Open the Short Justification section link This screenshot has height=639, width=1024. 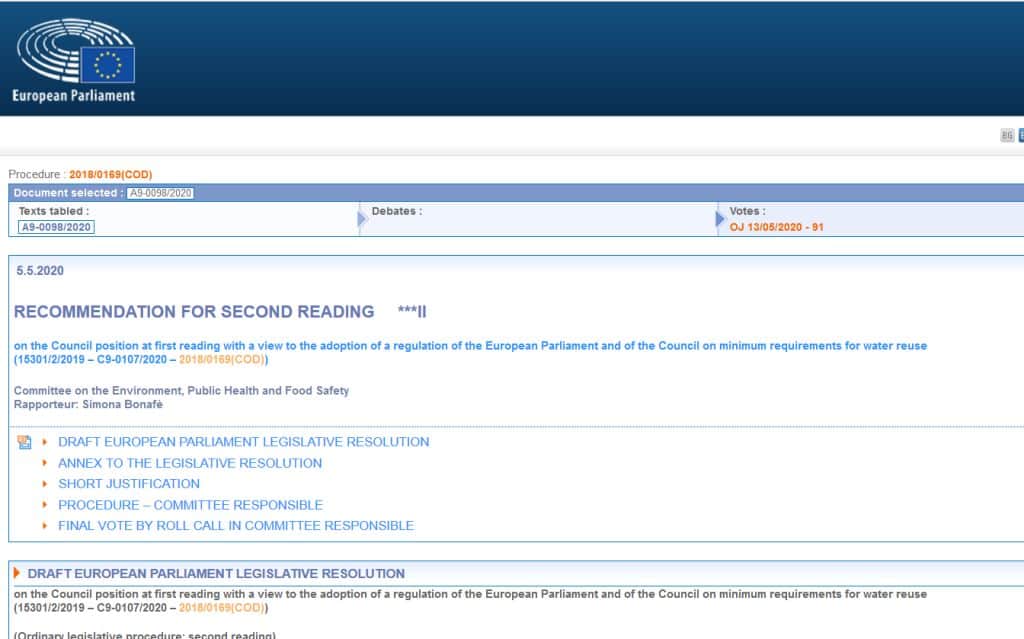(129, 484)
